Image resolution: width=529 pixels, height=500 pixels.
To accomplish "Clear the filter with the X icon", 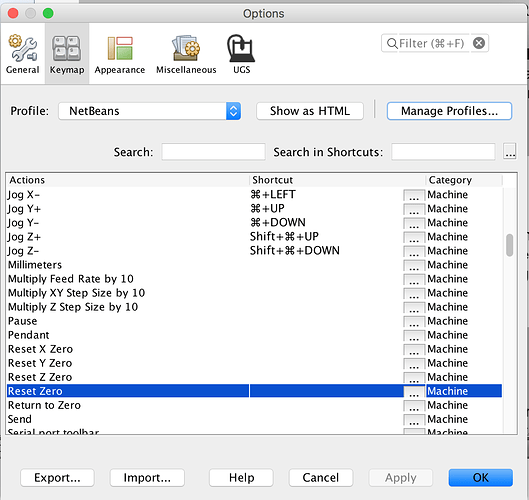I will click(x=479, y=43).
